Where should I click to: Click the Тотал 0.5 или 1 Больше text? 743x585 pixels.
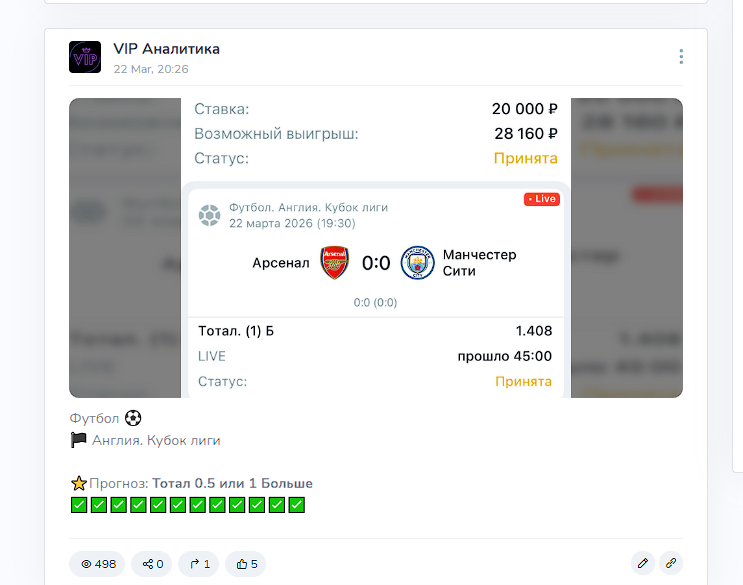(232, 484)
